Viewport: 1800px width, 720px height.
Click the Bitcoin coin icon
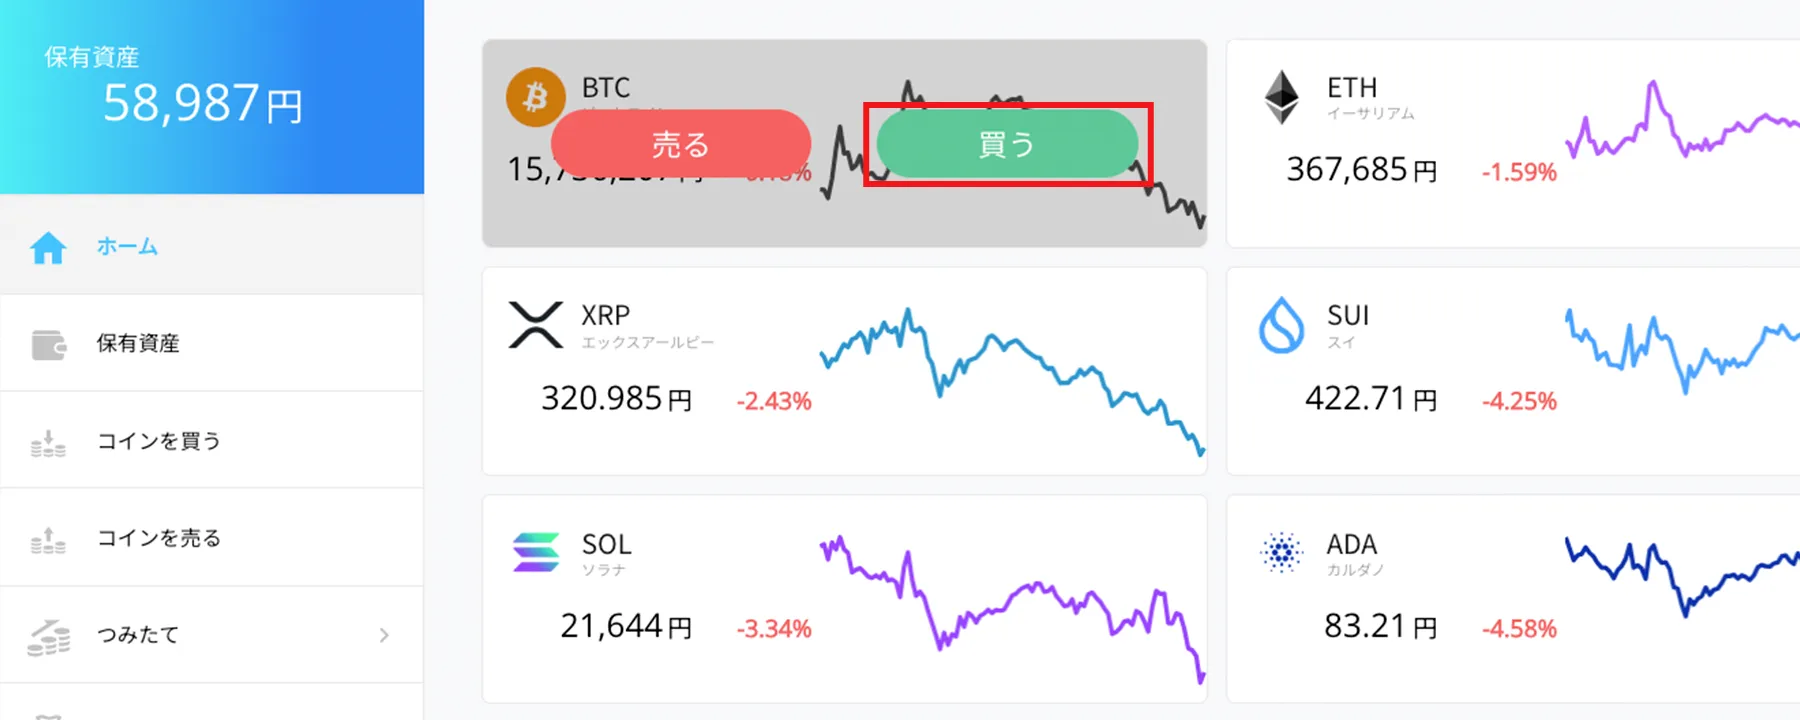pyautogui.click(x=535, y=96)
